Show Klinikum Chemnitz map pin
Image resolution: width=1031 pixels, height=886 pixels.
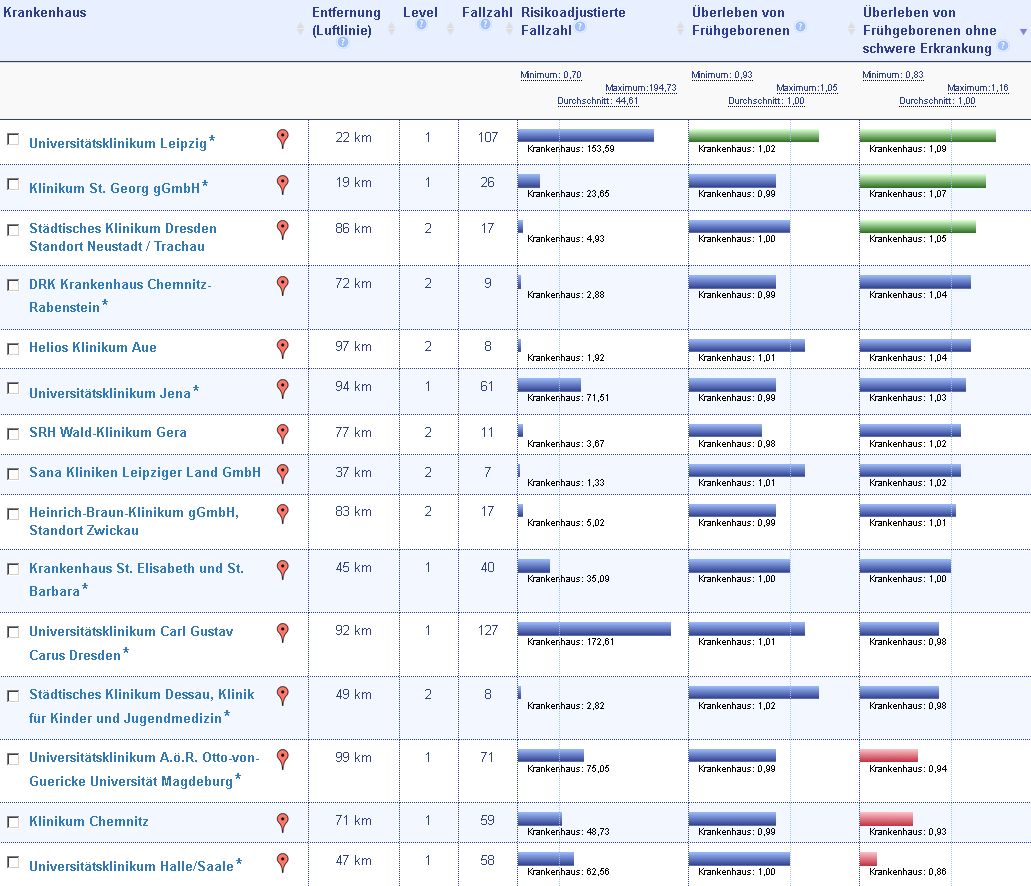coord(283,822)
